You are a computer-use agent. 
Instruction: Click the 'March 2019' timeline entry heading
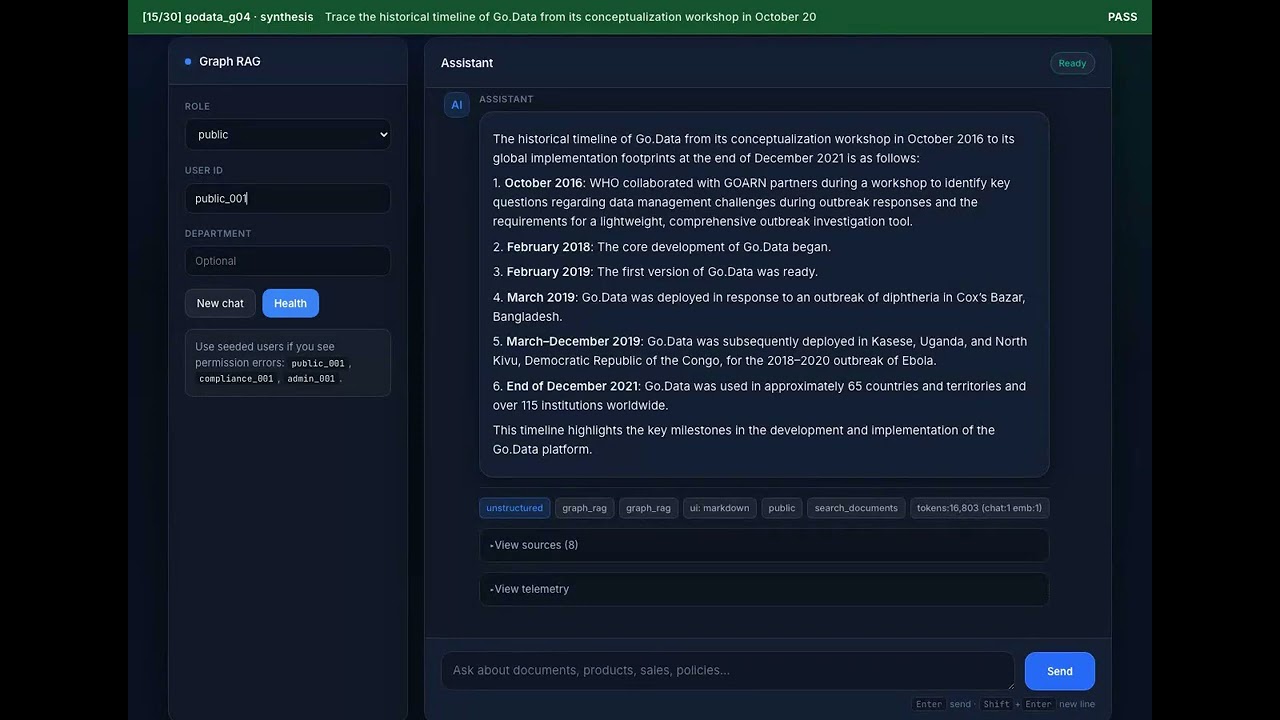(540, 297)
